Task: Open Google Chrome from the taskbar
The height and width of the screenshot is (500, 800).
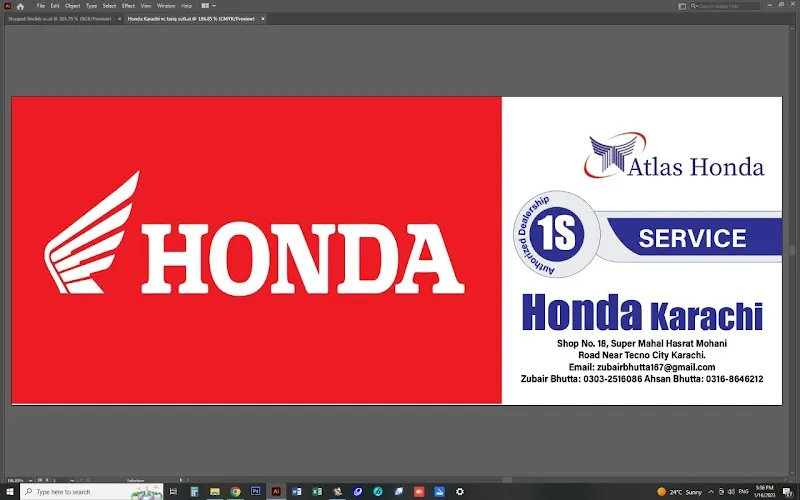Action: coord(235,492)
